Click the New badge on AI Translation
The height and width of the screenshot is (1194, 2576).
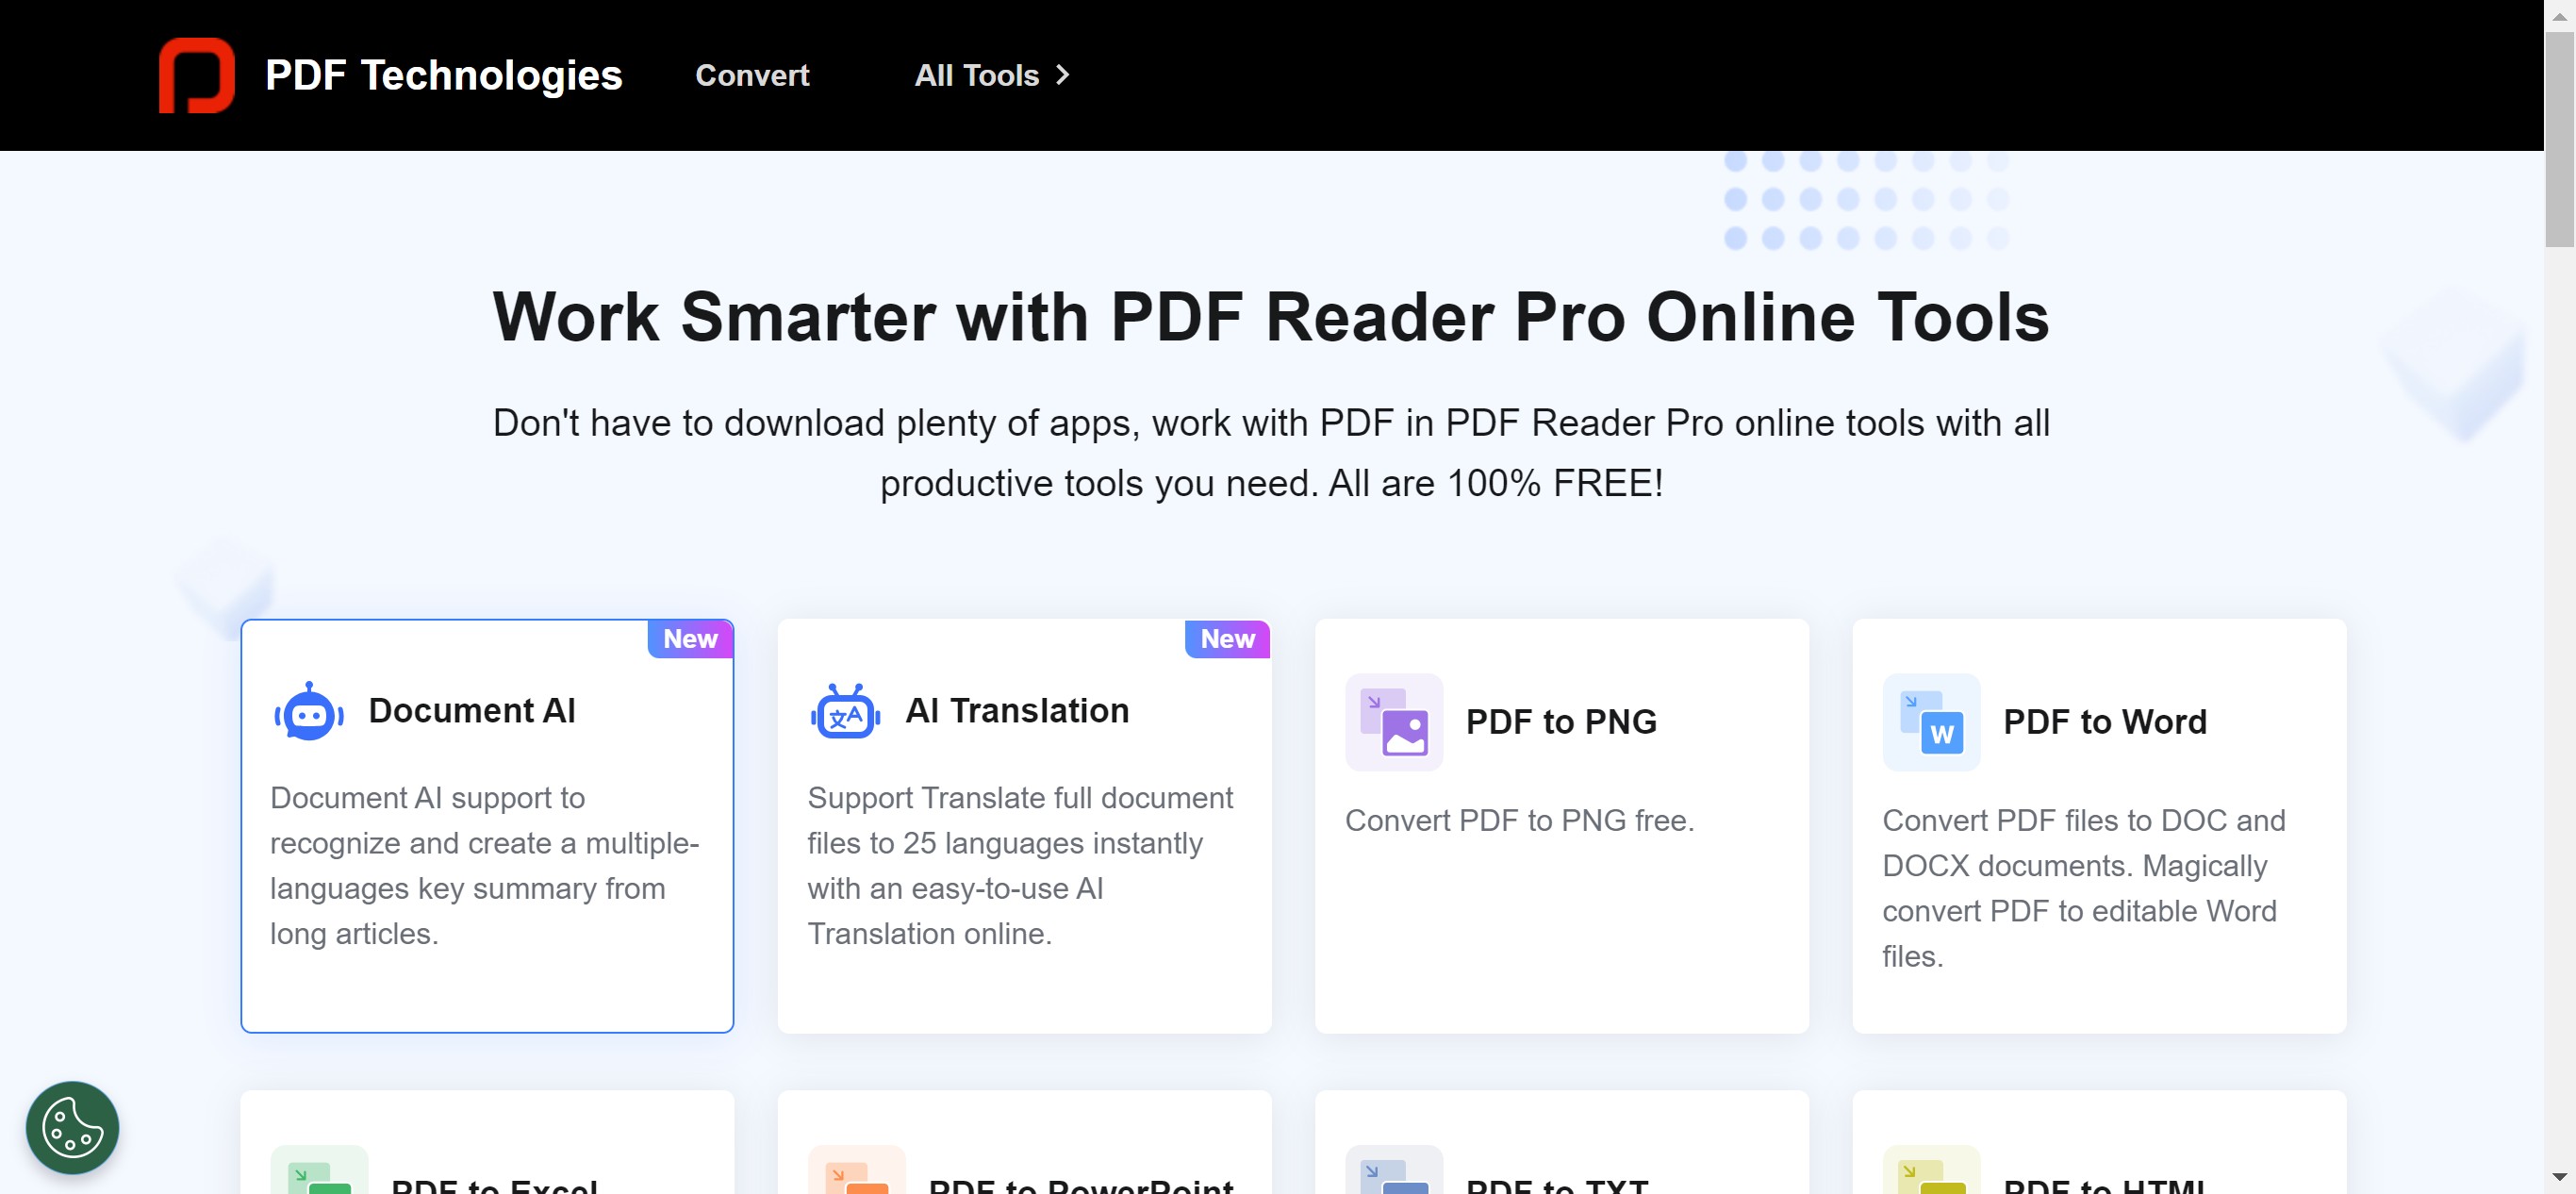click(x=1227, y=639)
